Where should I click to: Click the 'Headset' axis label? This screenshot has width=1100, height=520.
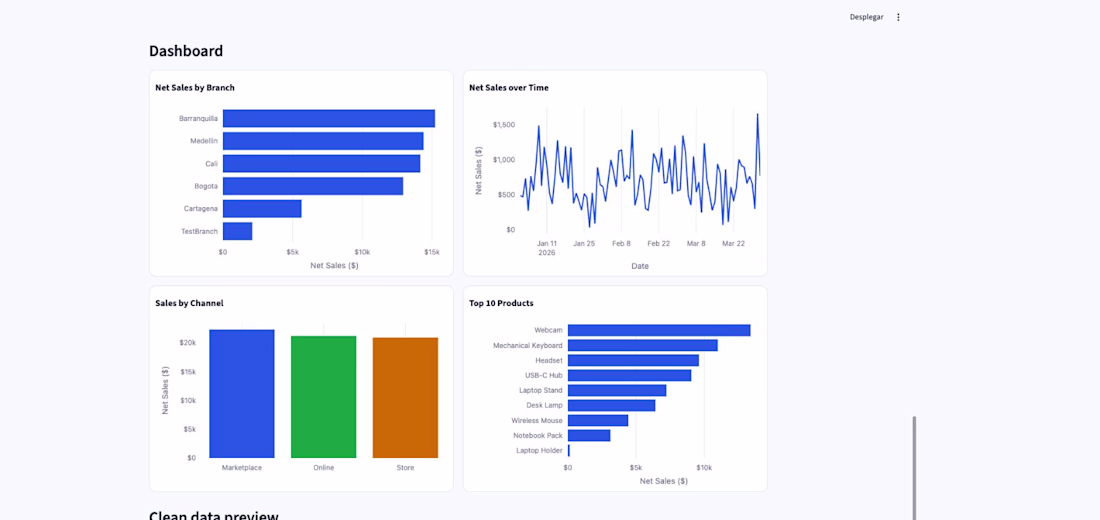coord(549,360)
